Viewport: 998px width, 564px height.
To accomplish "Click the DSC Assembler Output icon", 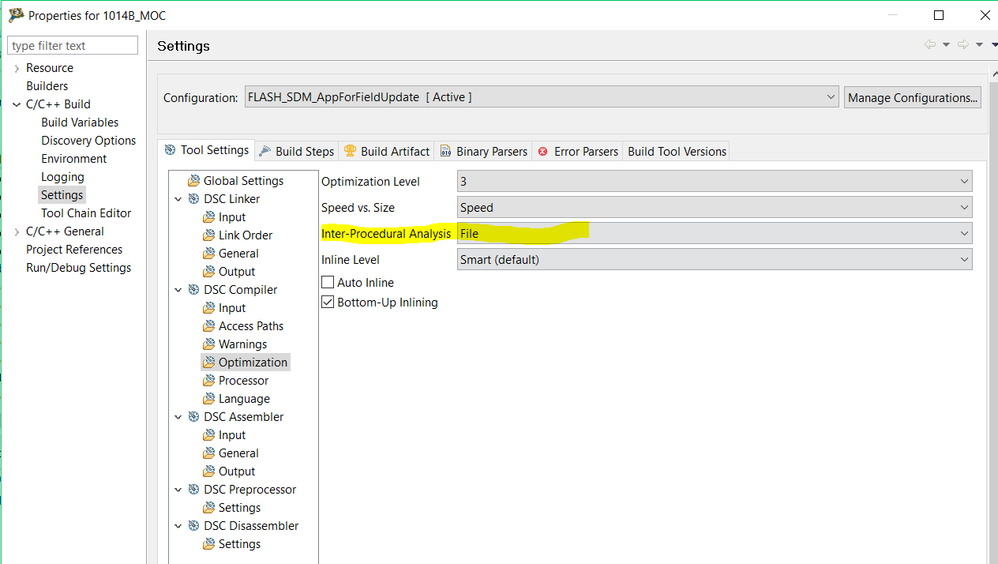I will point(209,471).
